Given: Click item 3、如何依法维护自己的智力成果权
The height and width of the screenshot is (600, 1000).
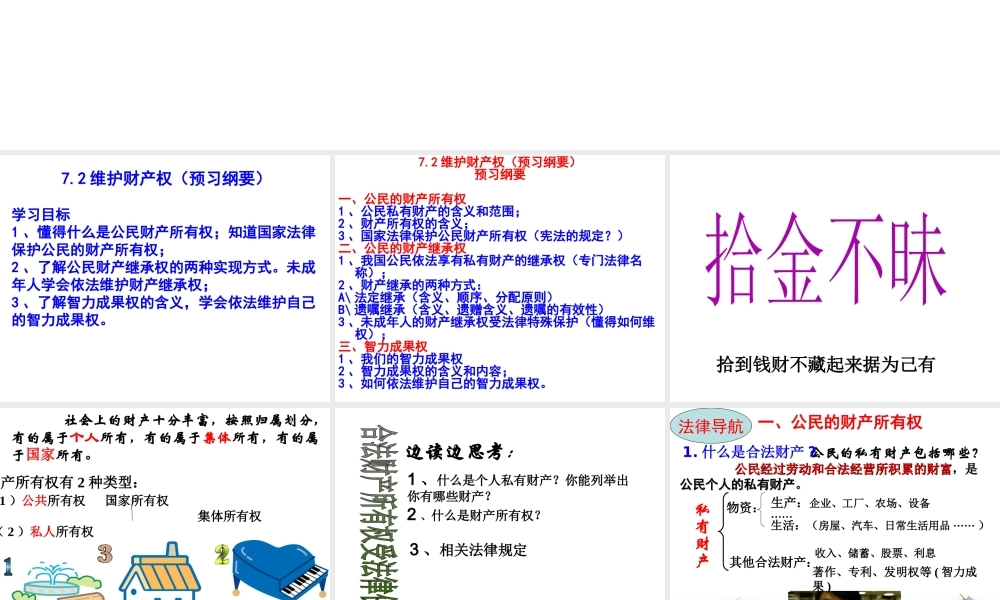Looking at the screenshot, I should coord(443,383).
